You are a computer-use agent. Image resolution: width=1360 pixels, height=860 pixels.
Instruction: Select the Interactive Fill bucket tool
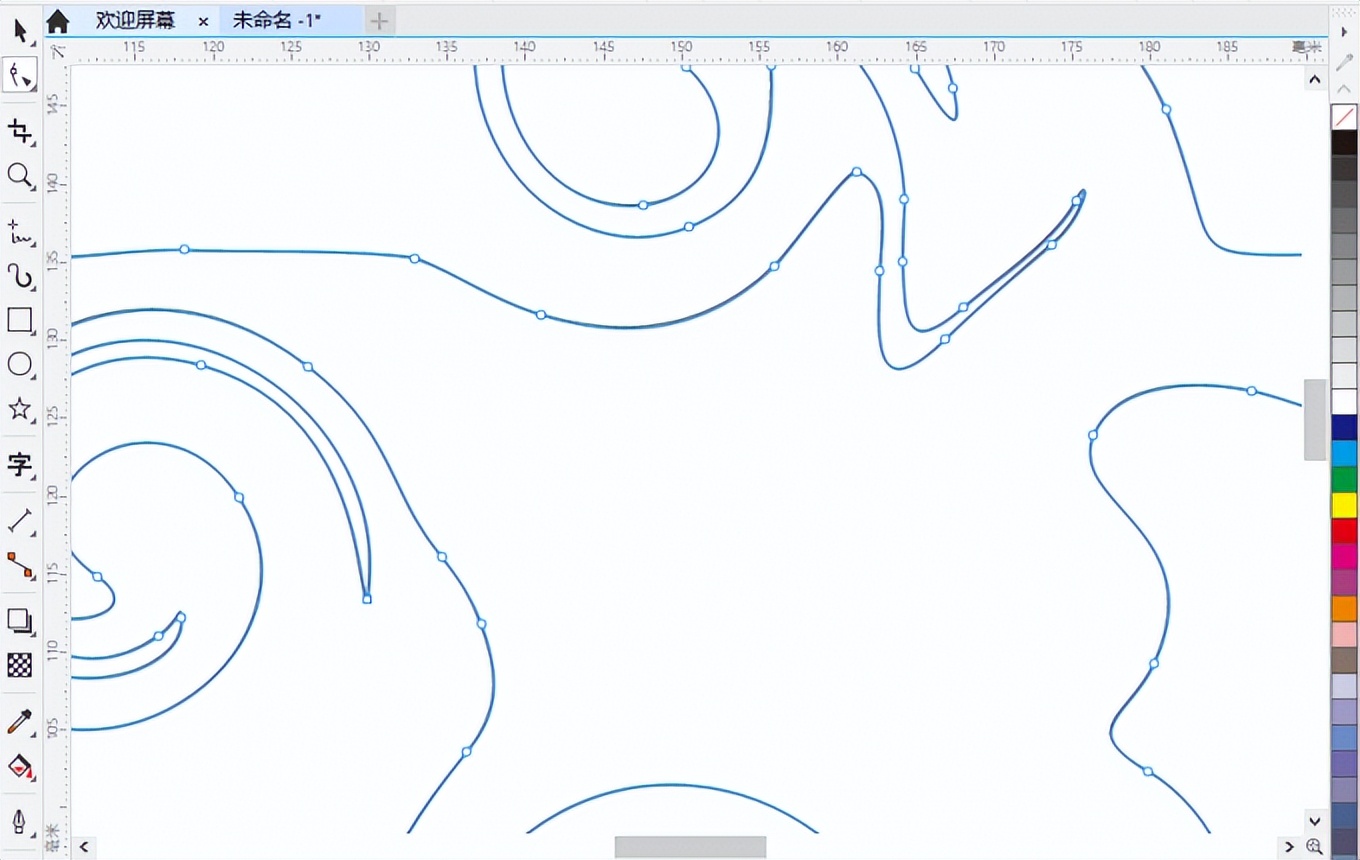(20, 767)
